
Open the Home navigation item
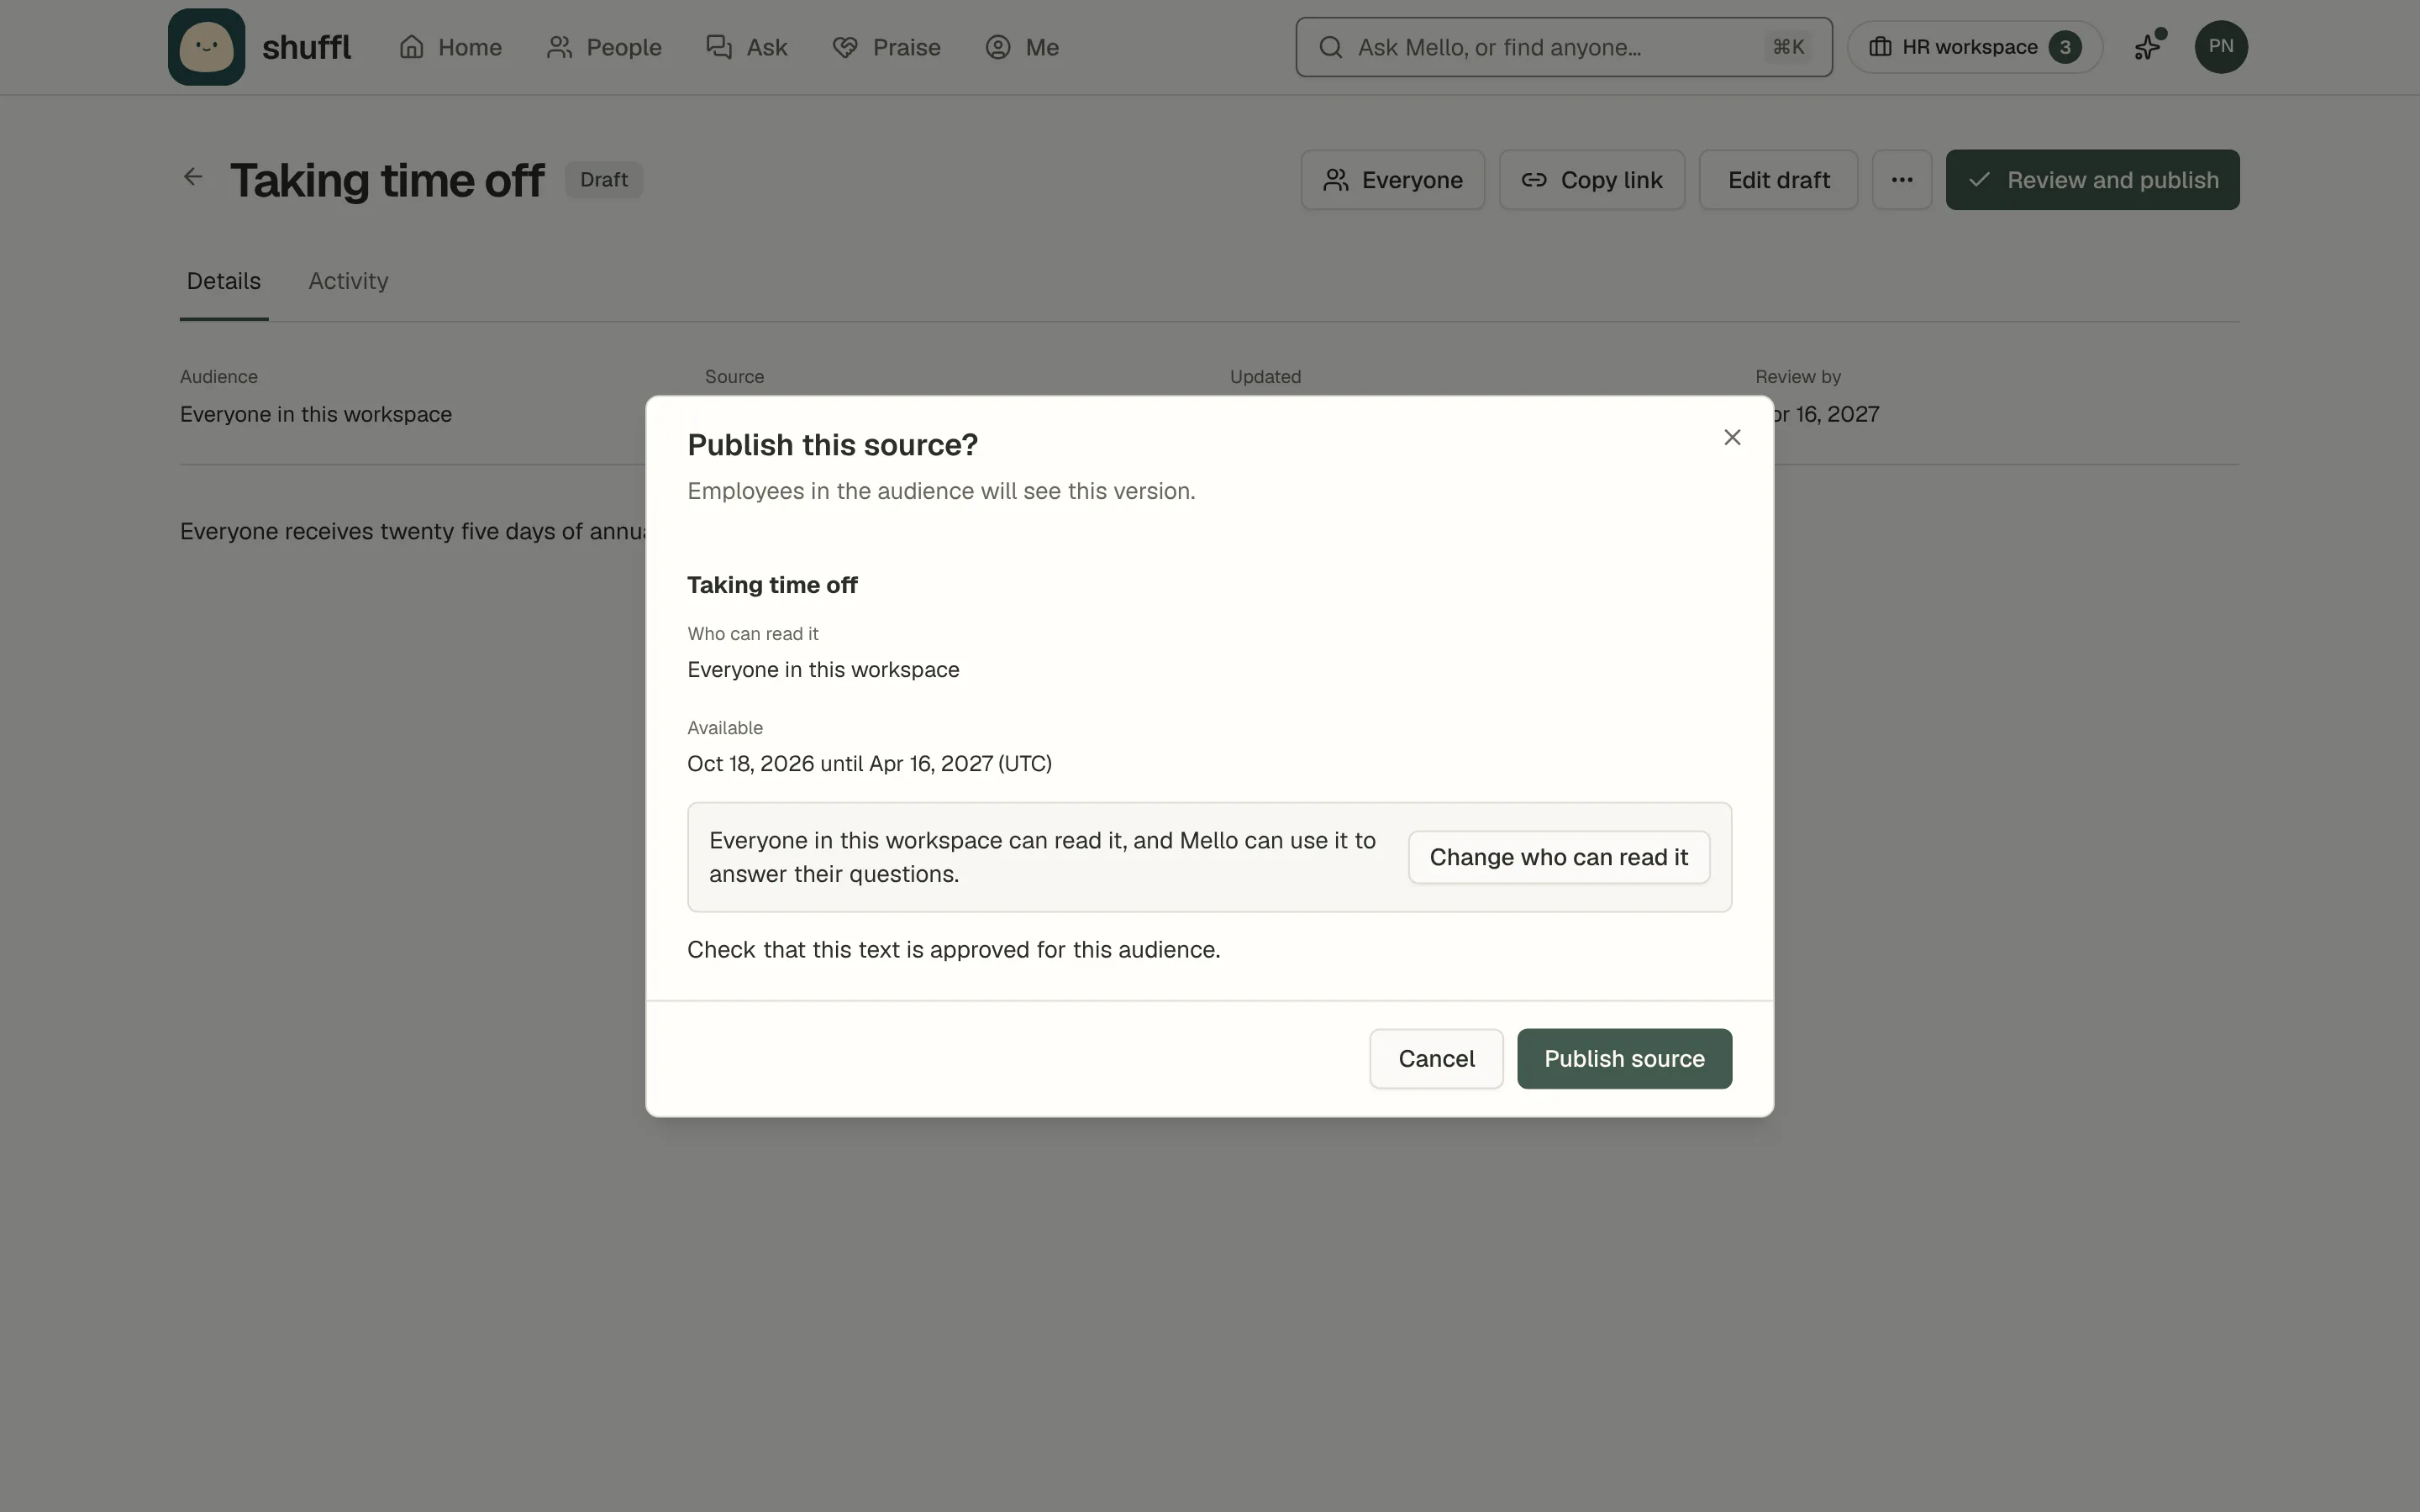450,47
